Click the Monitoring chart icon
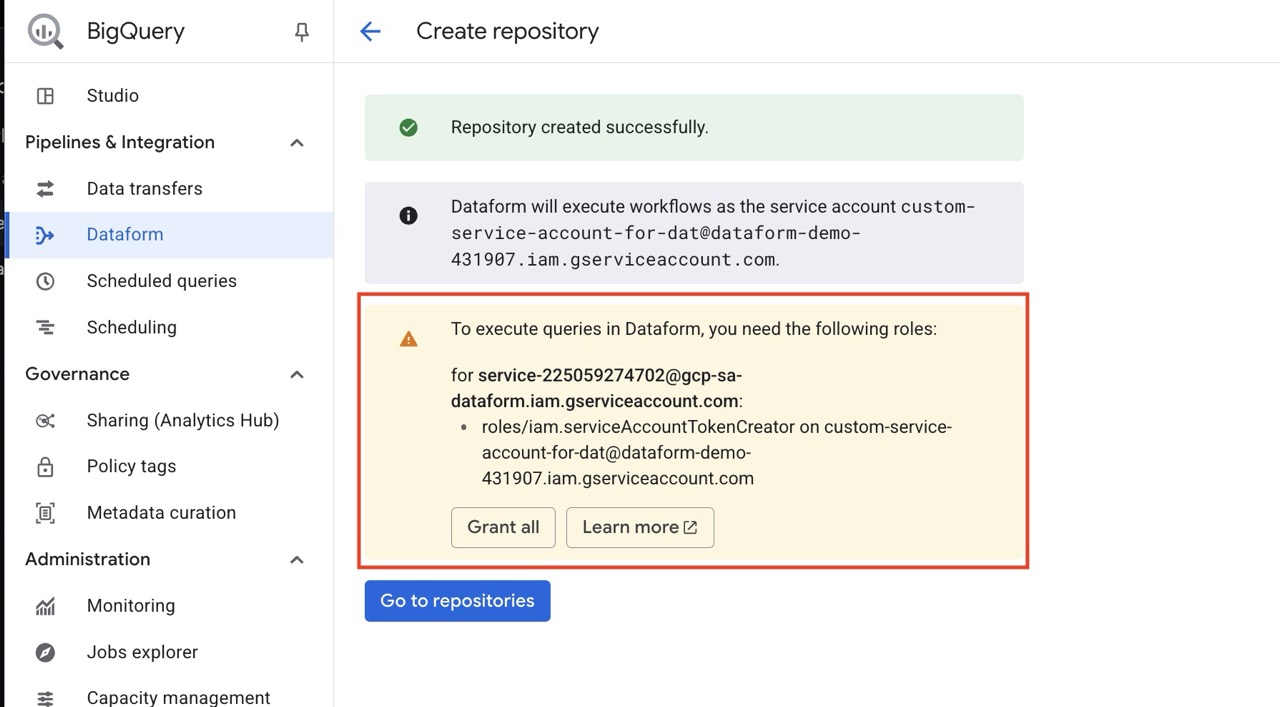Viewport: 1280px width, 707px height. coord(45,606)
